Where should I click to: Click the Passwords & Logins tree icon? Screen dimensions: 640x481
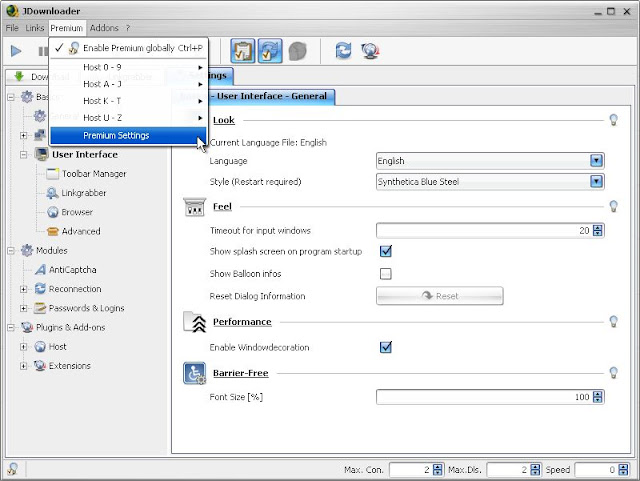pyautogui.click(x=40, y=308)
